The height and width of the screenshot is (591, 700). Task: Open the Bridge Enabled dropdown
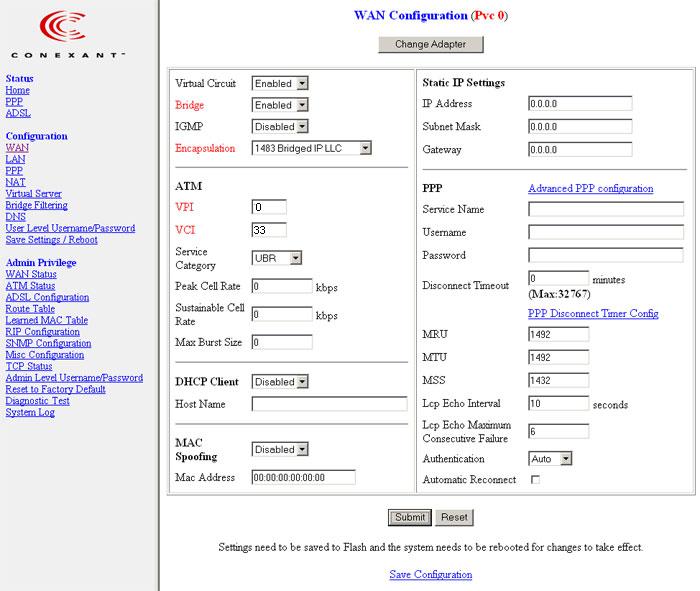coord(280,105)
